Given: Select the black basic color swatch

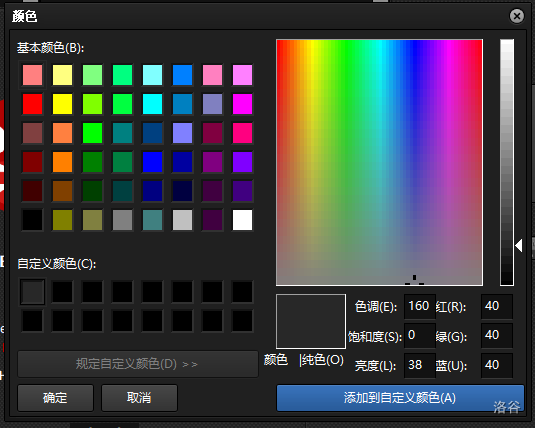Looking at the screenshot, I should click(x=32, y=220).
